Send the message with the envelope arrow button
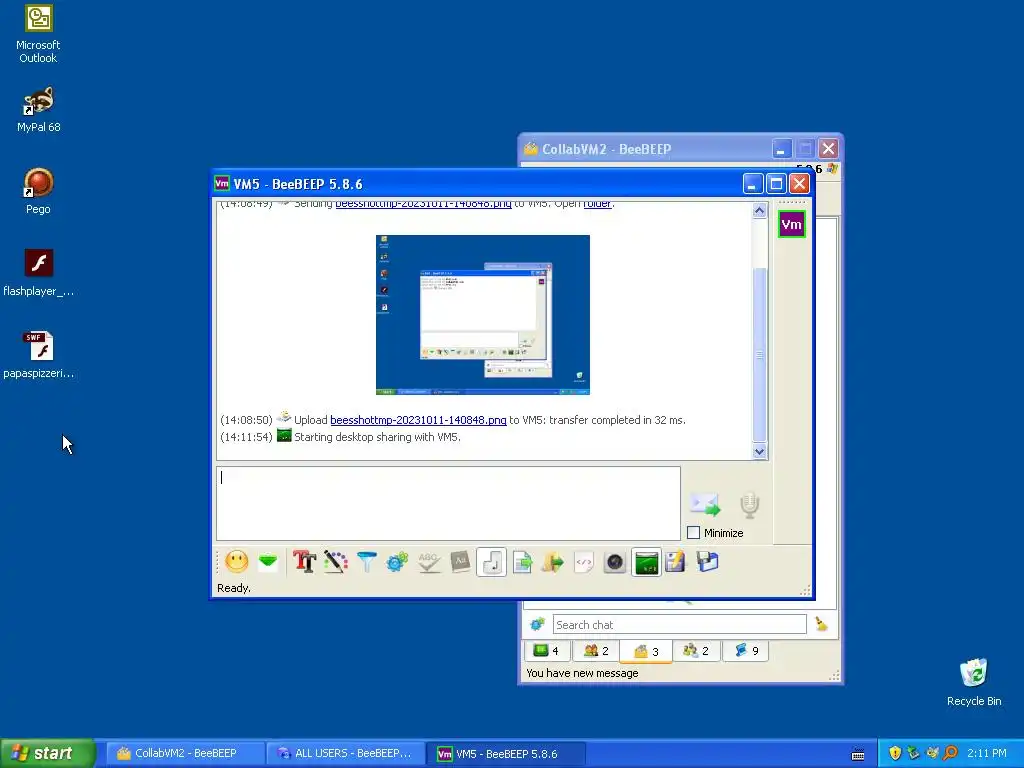The width and height of the screenshot is (1024, 768). pyautogui.click(x=705, y=504)
